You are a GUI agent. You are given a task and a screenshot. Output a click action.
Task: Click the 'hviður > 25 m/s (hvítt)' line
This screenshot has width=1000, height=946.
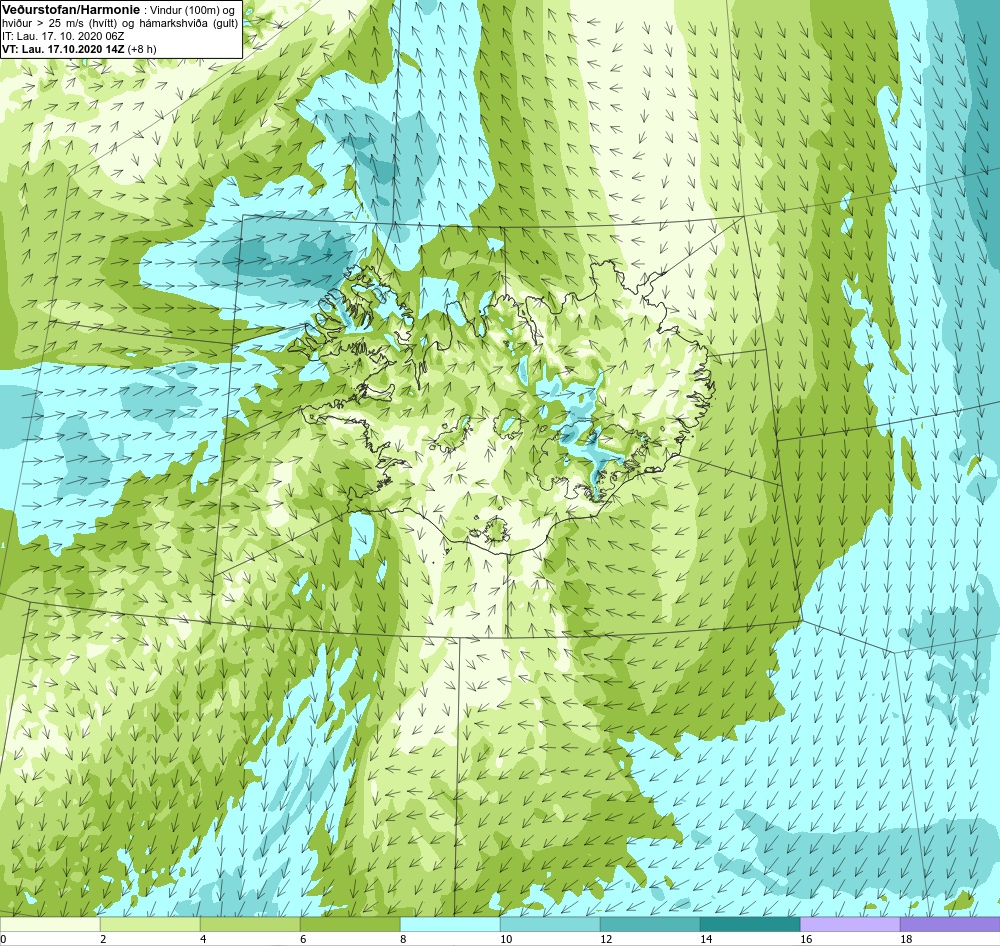click(x=59, y=24)
